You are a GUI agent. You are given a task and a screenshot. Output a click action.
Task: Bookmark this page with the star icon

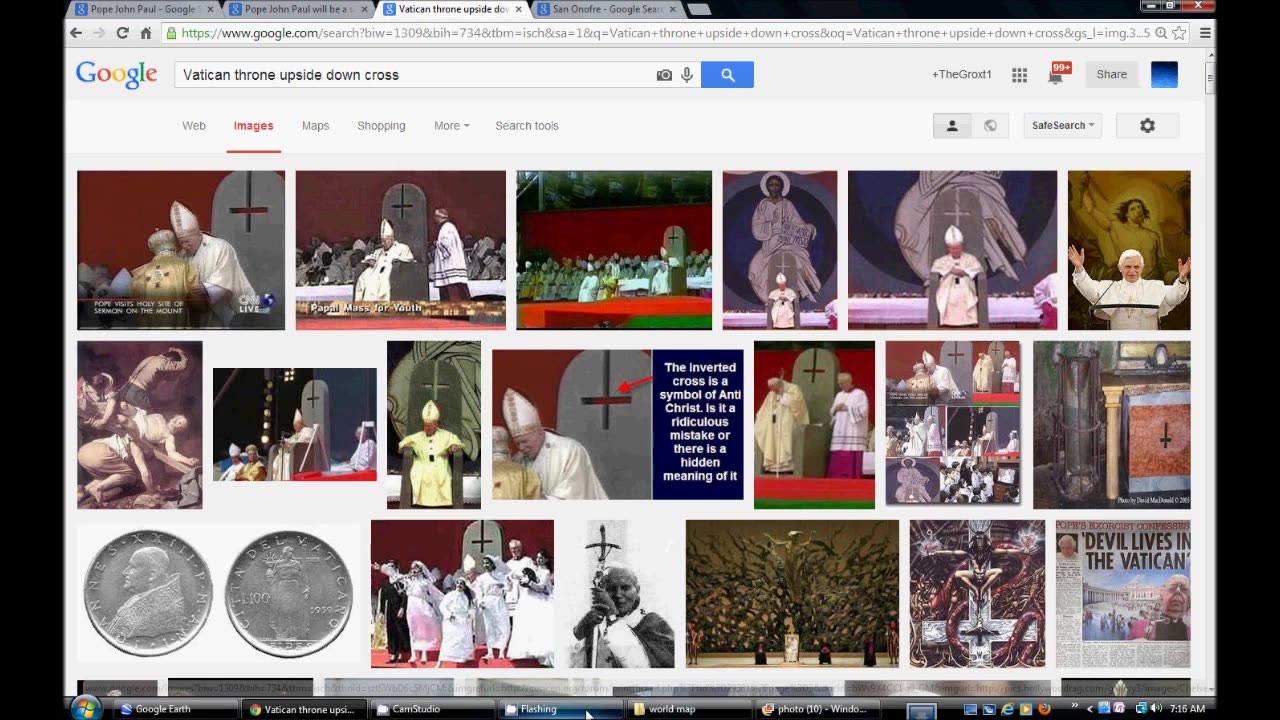click(x=1179, y=33)
